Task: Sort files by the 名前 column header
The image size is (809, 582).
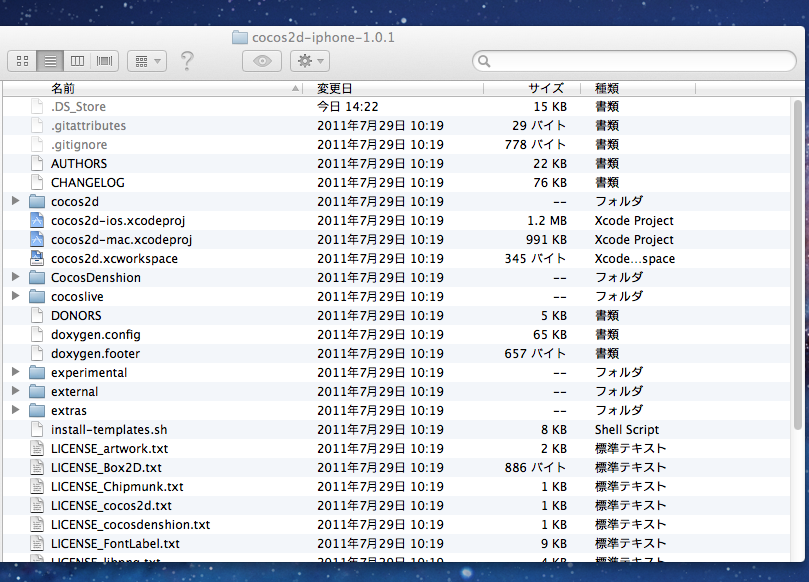Action: (x=153, y=89)
